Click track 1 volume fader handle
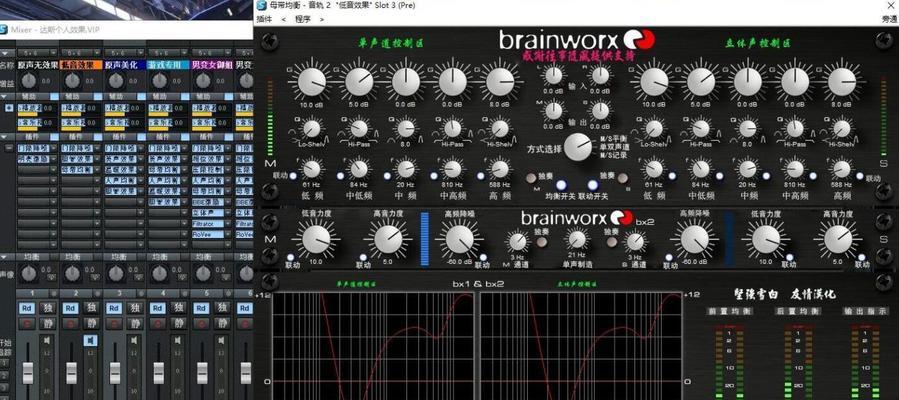 (x=28, y=373)
